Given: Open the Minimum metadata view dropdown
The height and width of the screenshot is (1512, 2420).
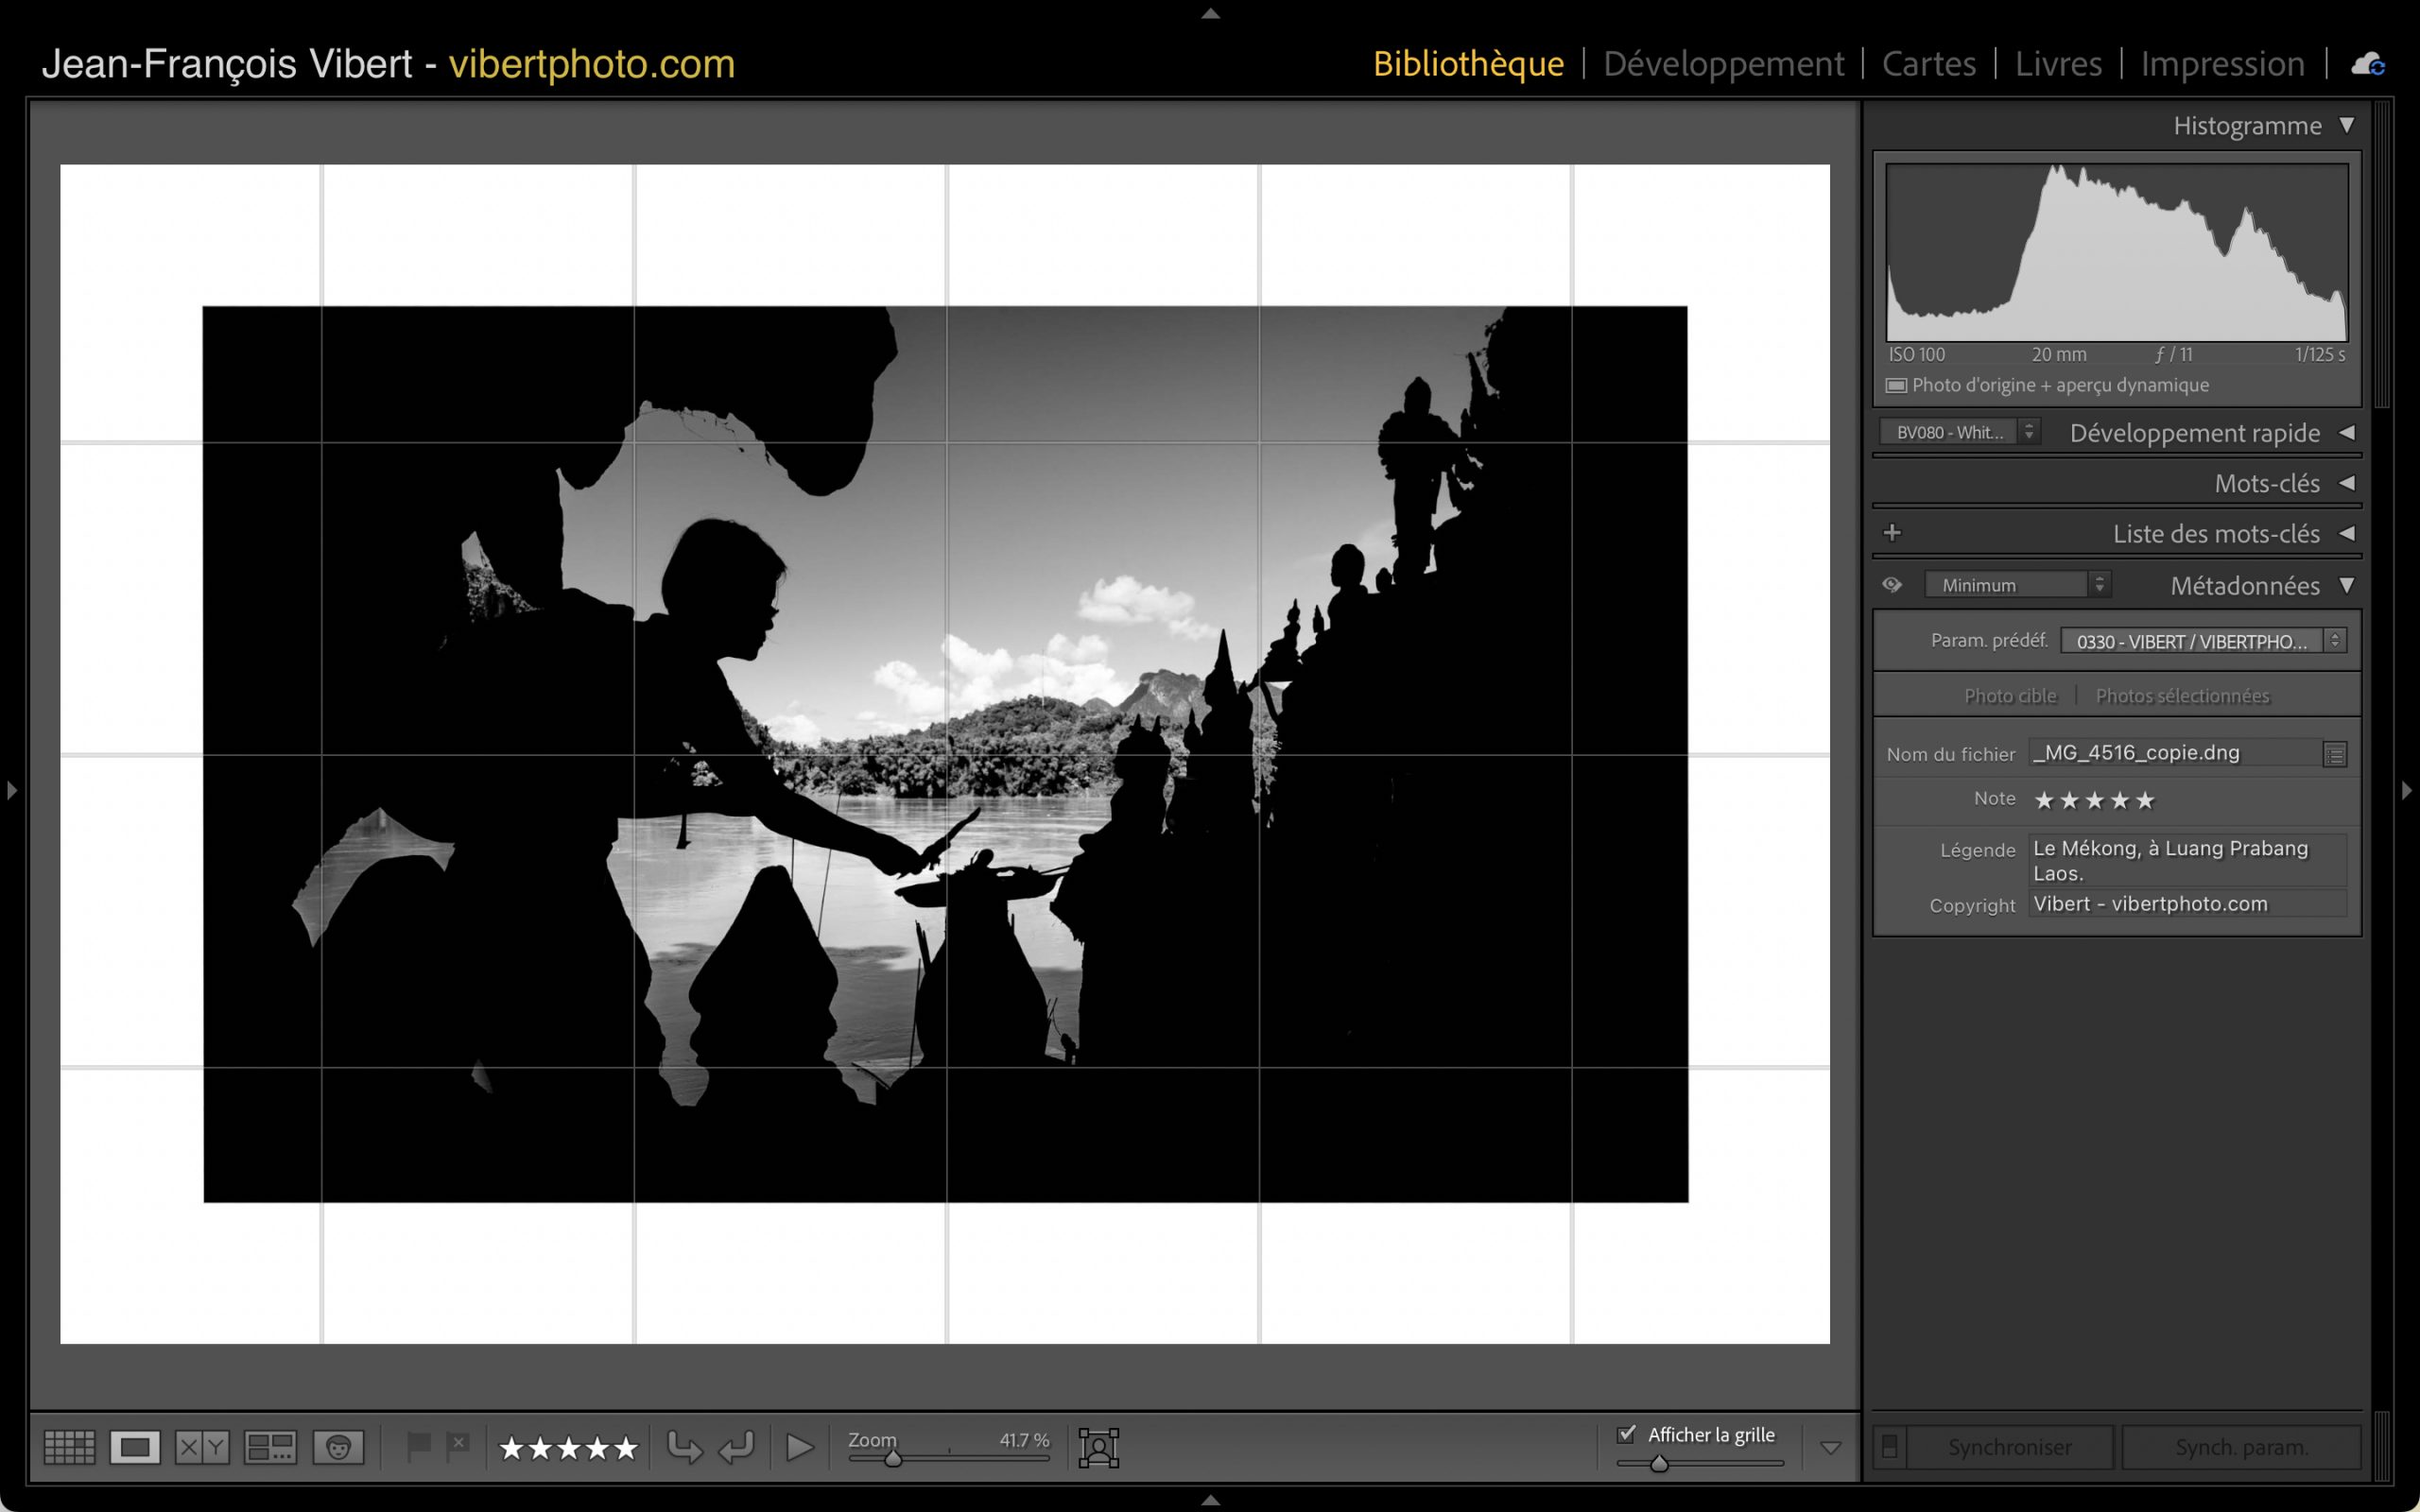Looking at the screenshot, I should (x=2017, y=585).
